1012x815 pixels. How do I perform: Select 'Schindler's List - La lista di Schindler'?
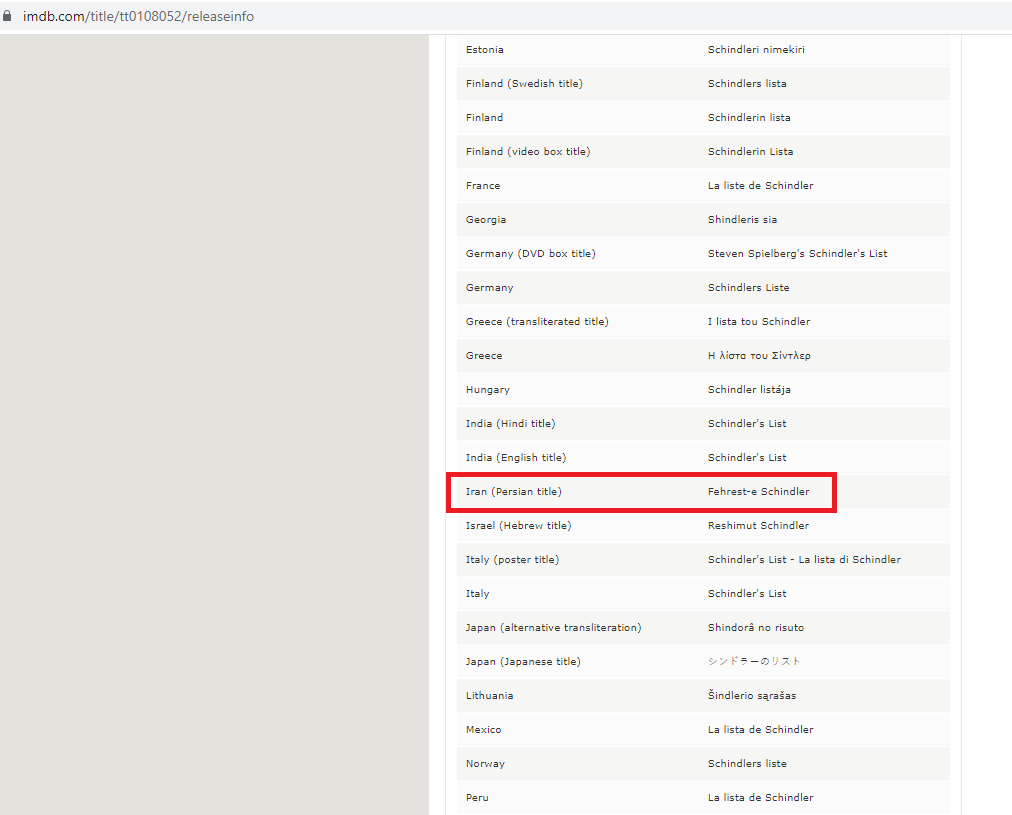point(804,560)
